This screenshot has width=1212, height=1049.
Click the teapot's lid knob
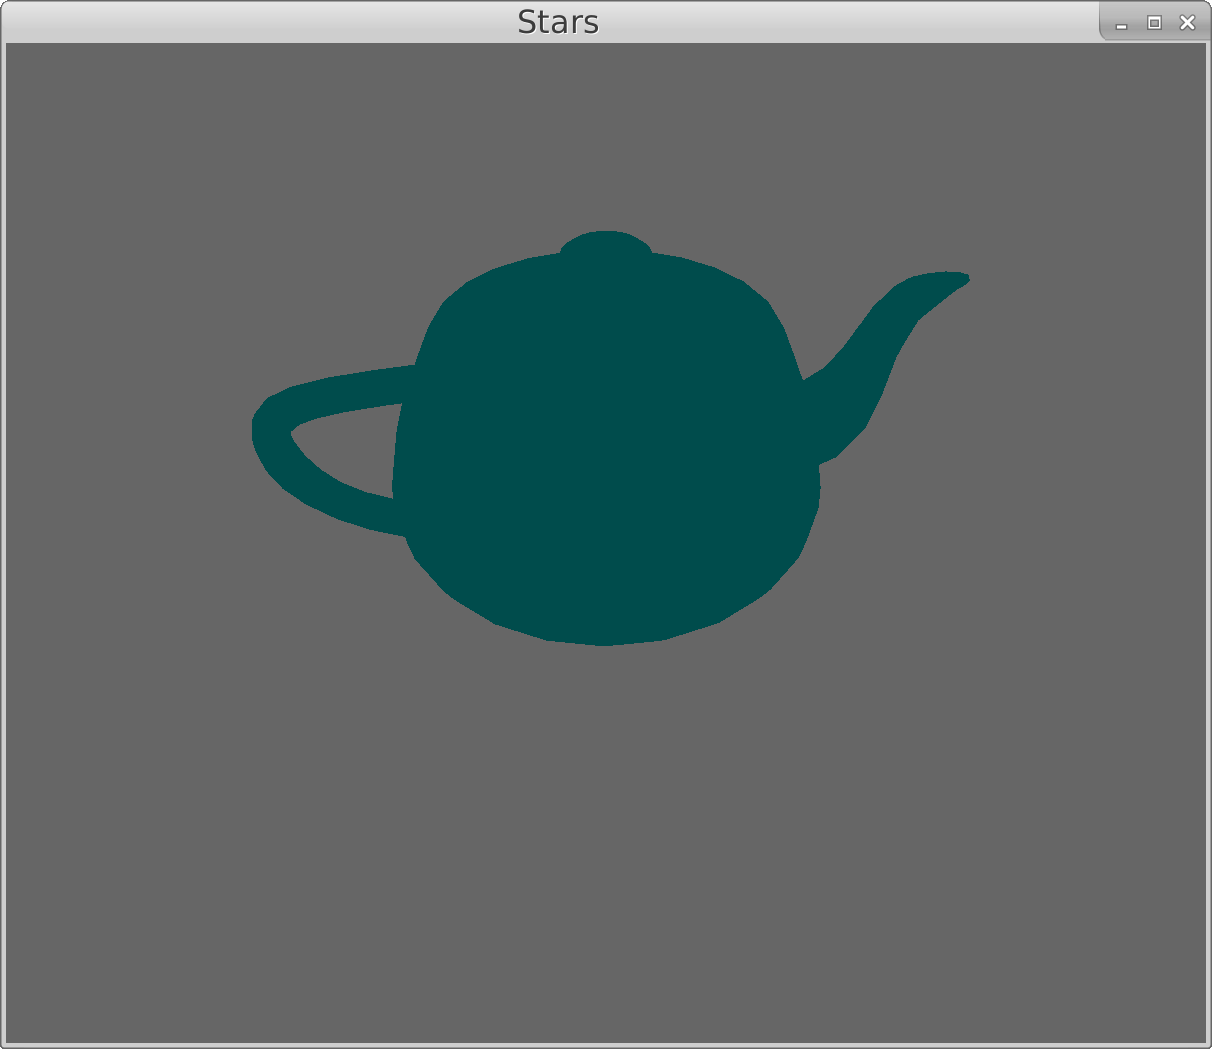pos(605,243)
